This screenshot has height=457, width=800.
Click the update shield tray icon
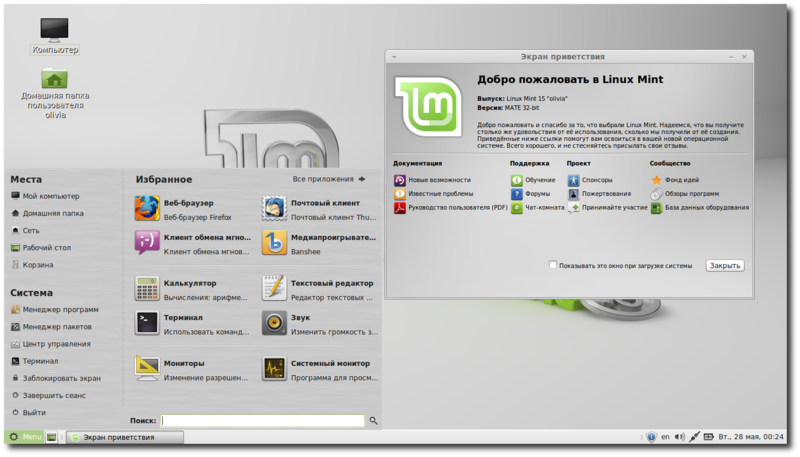point(652,437)
